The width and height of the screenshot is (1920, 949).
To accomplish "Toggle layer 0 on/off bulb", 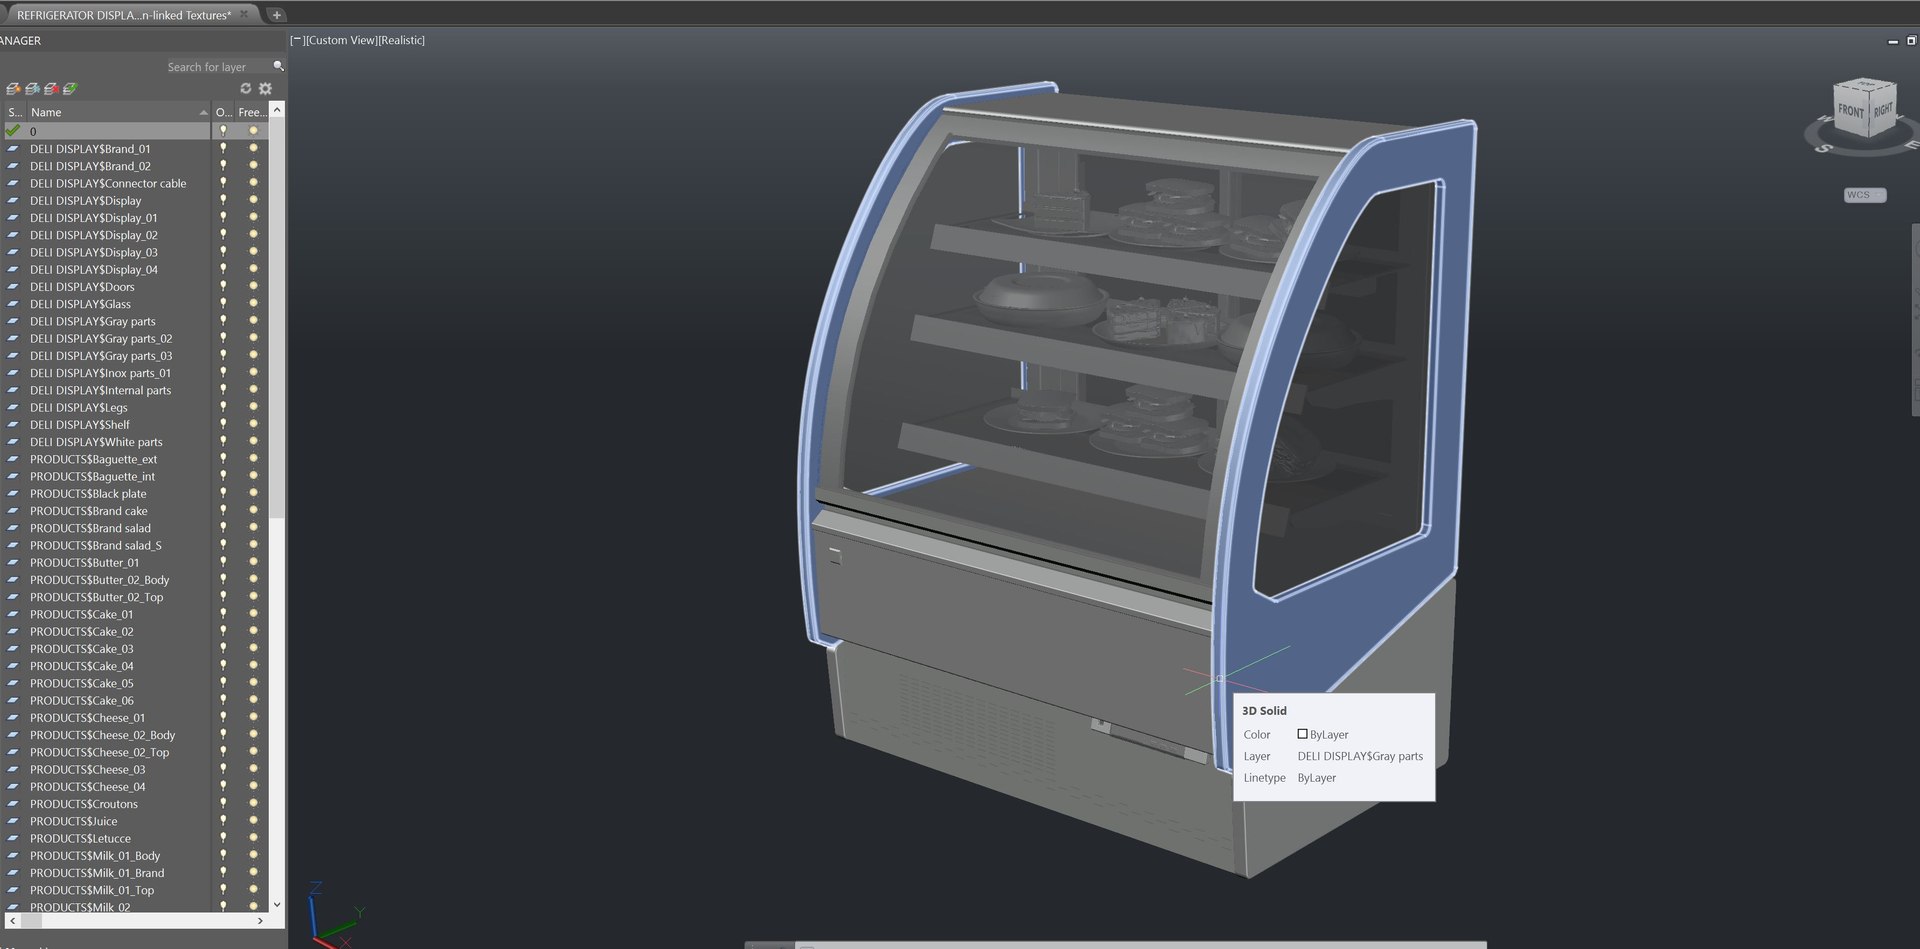I will pos(223,131).
